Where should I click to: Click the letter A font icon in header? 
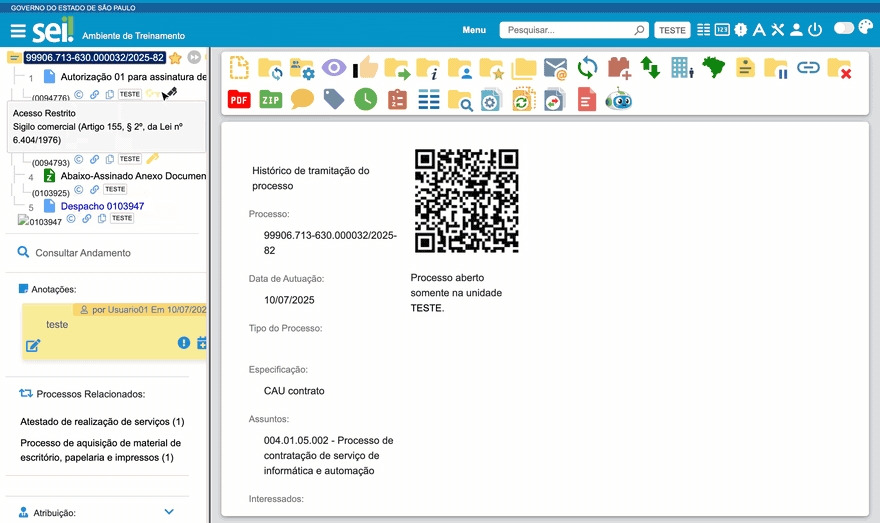(759, 30)
